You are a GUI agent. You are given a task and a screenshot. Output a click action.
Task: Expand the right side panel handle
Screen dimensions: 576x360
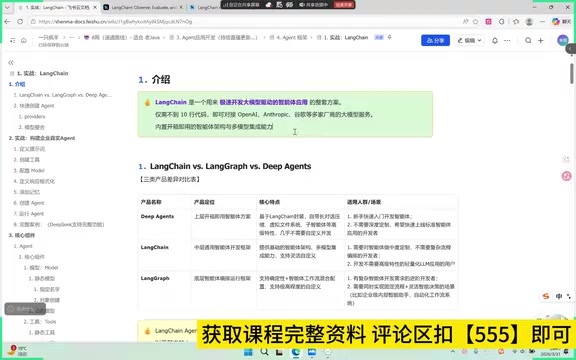tap(570, 48)
